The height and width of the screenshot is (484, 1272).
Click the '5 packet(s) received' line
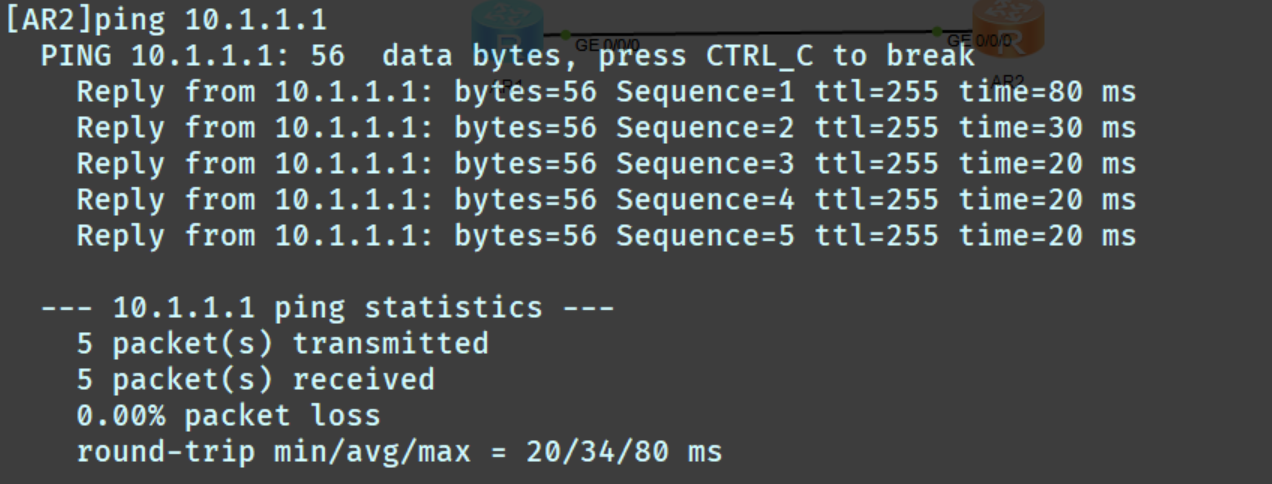coord(255,380)
